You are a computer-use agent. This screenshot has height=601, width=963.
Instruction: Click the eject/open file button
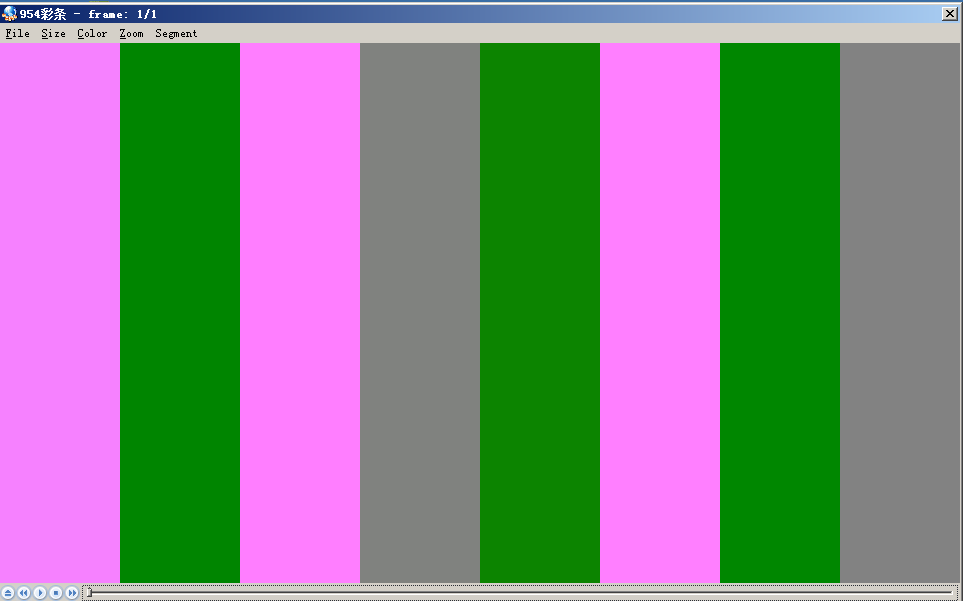click(8, 592)
